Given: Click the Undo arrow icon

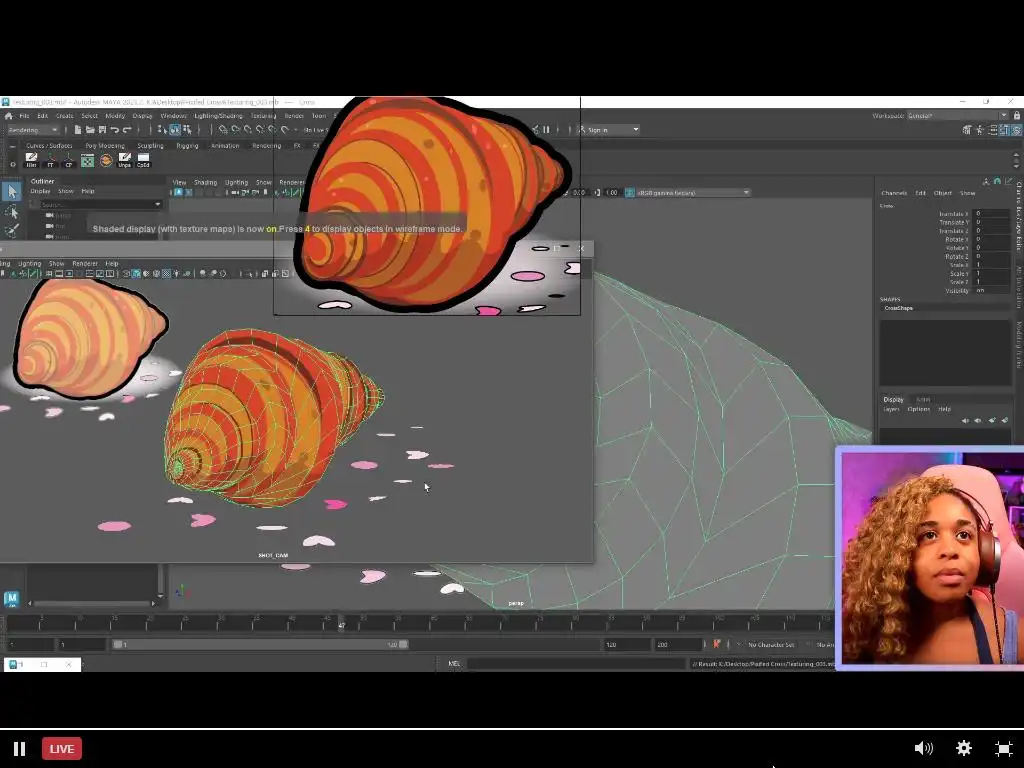Looking at the screenshot, I should [114, 130].
